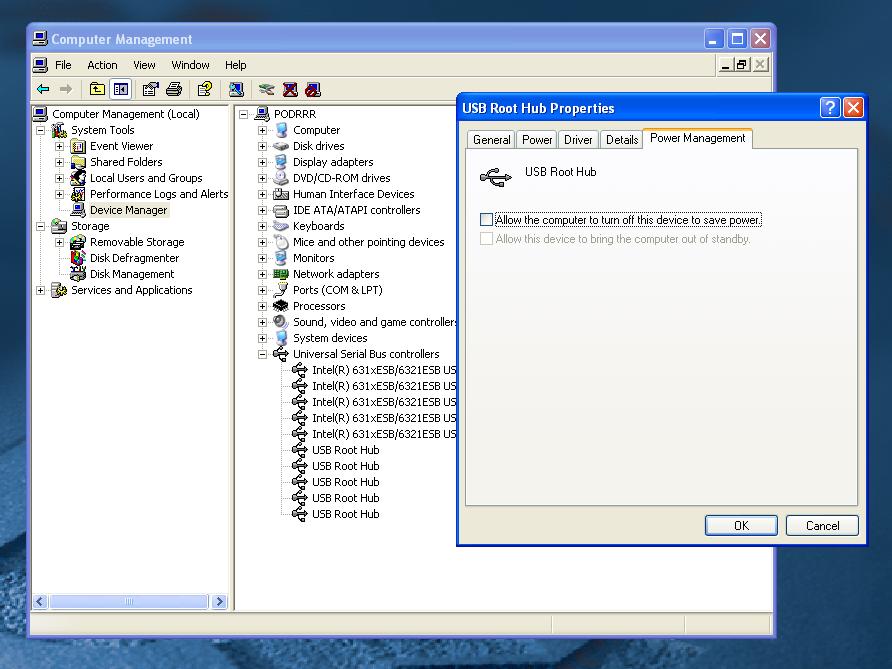
Task: Switch to the Details tab
Action: [x=622, y=140]
